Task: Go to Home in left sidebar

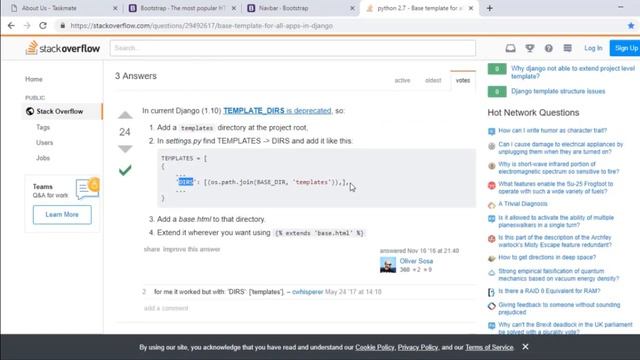Action: pyautogui.click(x=34, y=79)
